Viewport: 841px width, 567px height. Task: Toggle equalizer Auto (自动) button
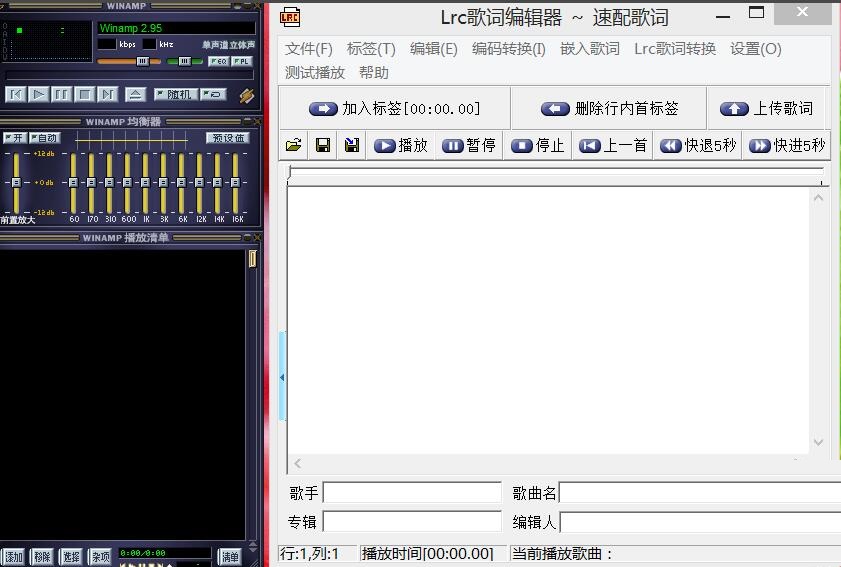click(x=45, y=138)
